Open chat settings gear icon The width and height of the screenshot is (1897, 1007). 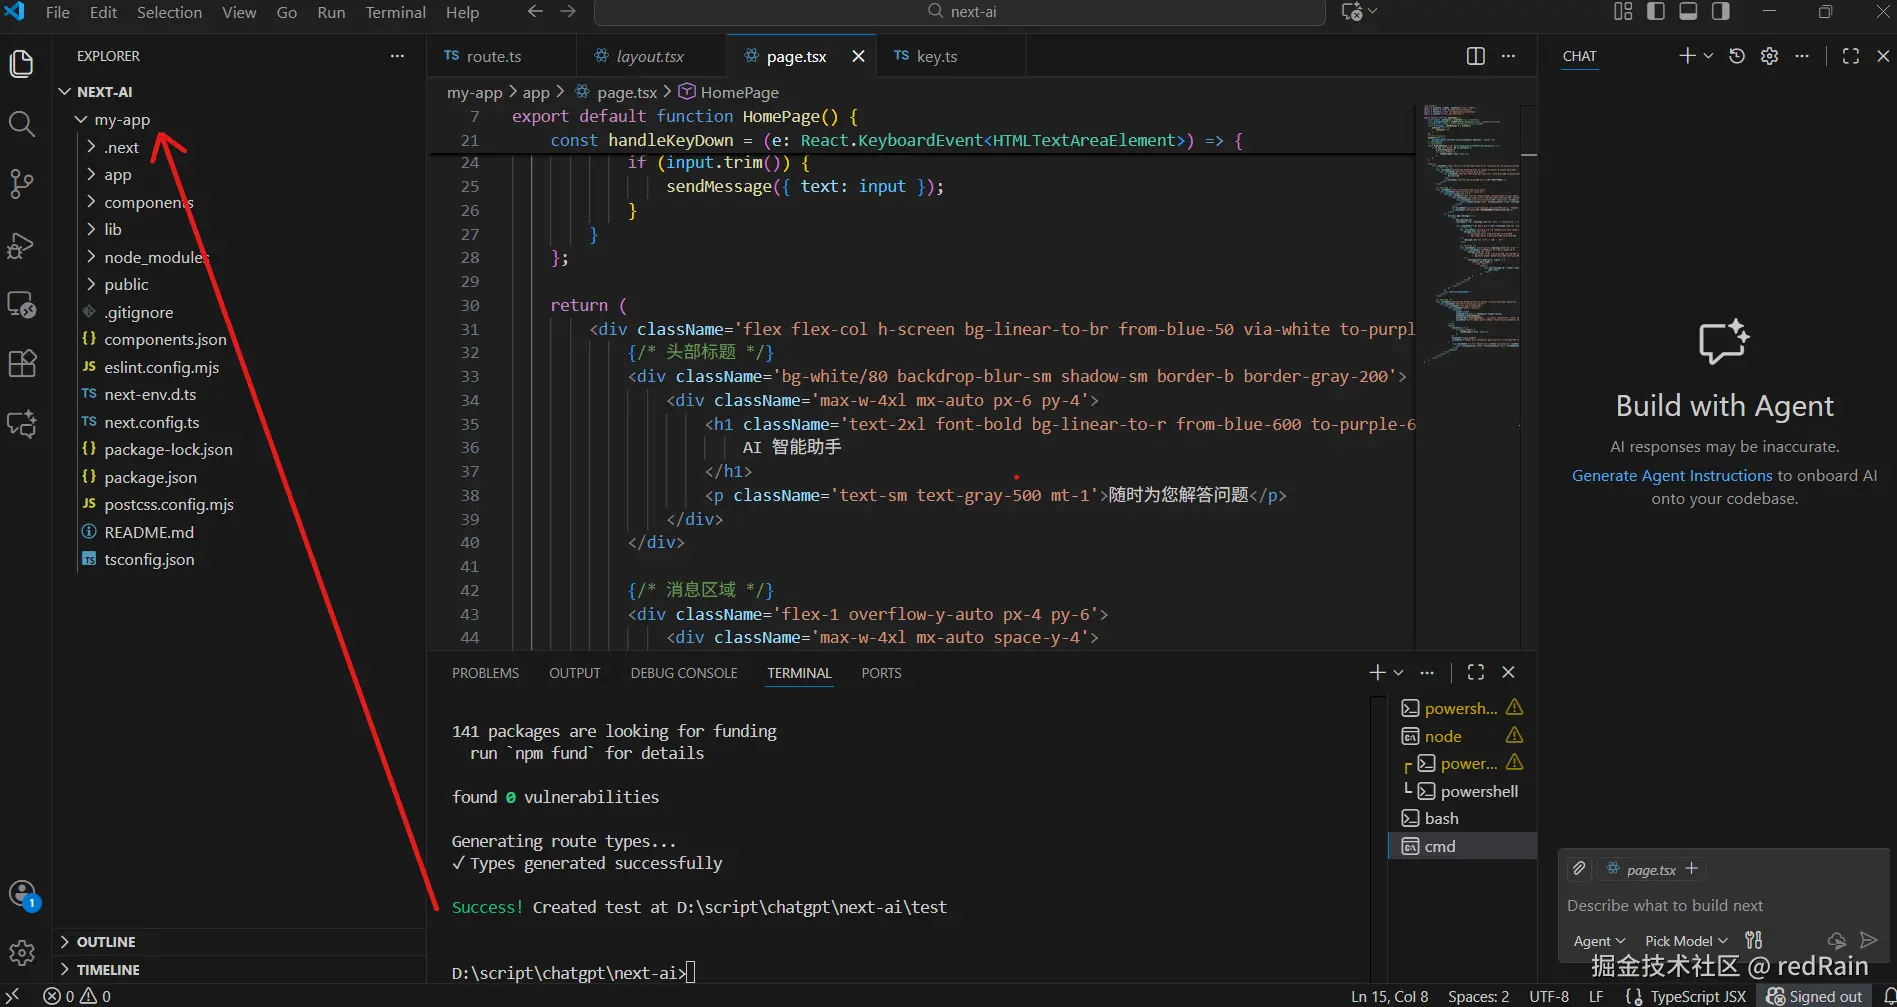(1769, 56)
